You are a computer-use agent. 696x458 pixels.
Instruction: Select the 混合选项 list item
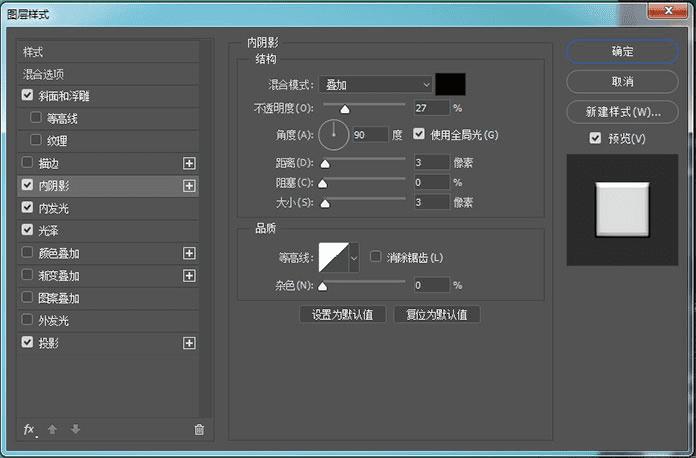tap(108, 74)
